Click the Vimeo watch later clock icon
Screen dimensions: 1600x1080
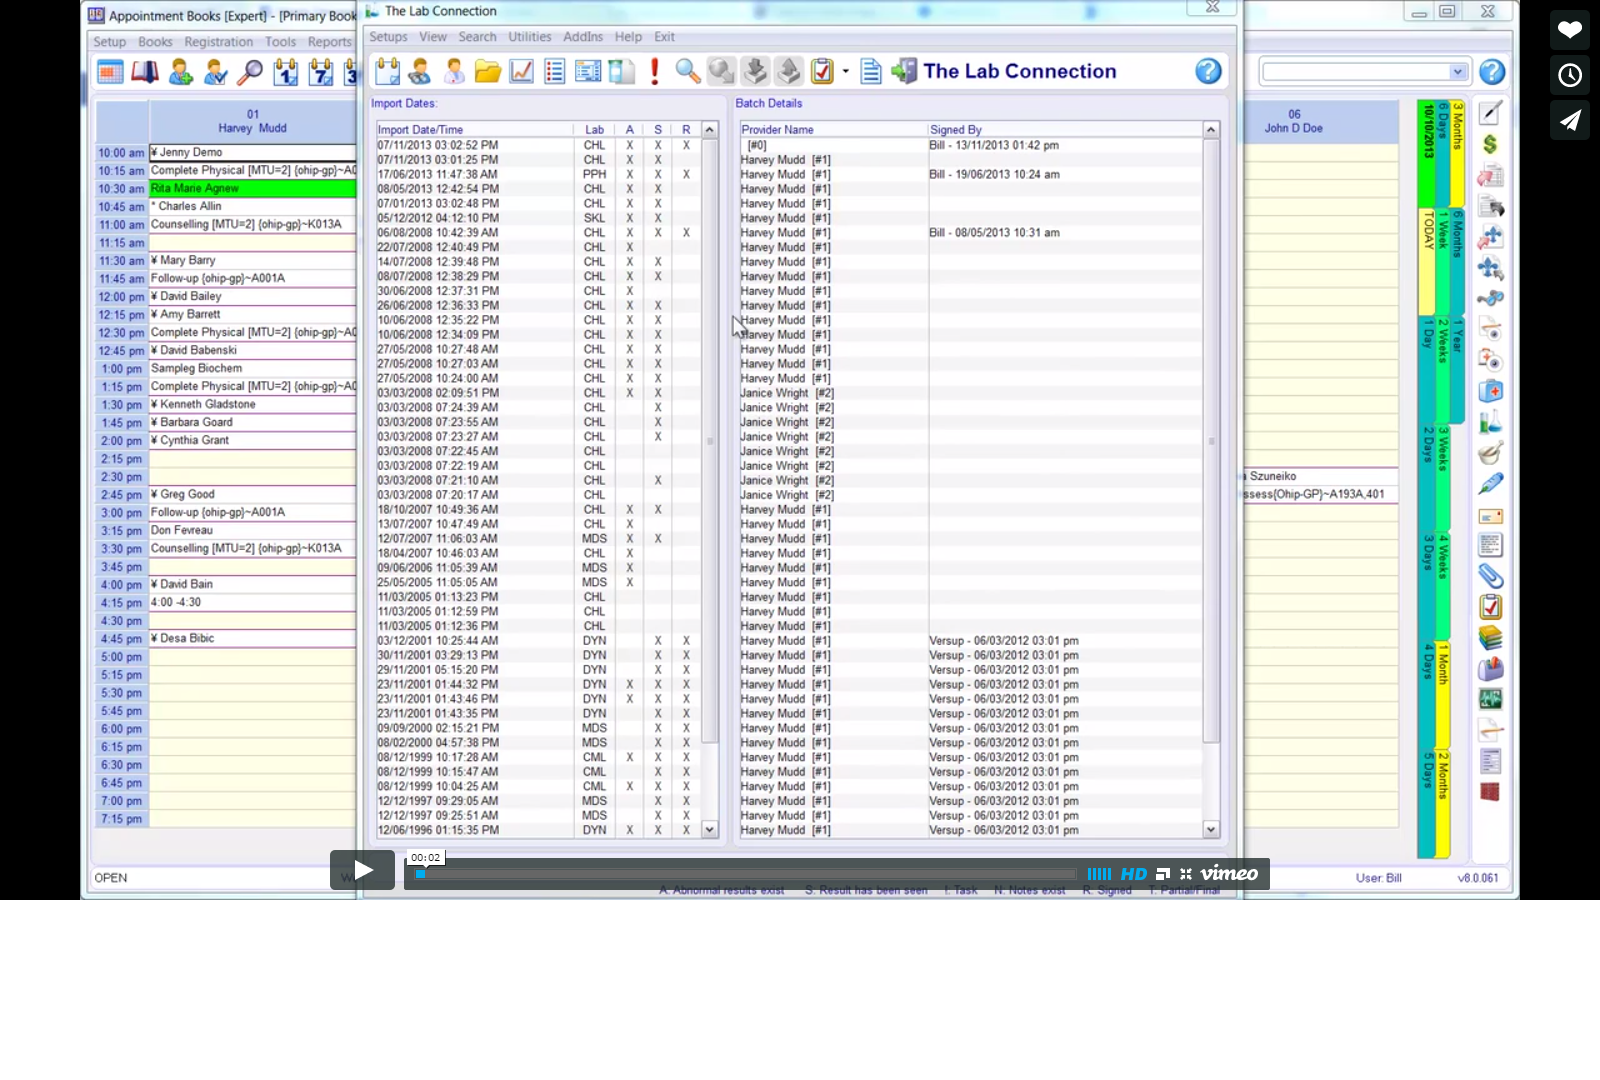click(x=1570, y=75)
